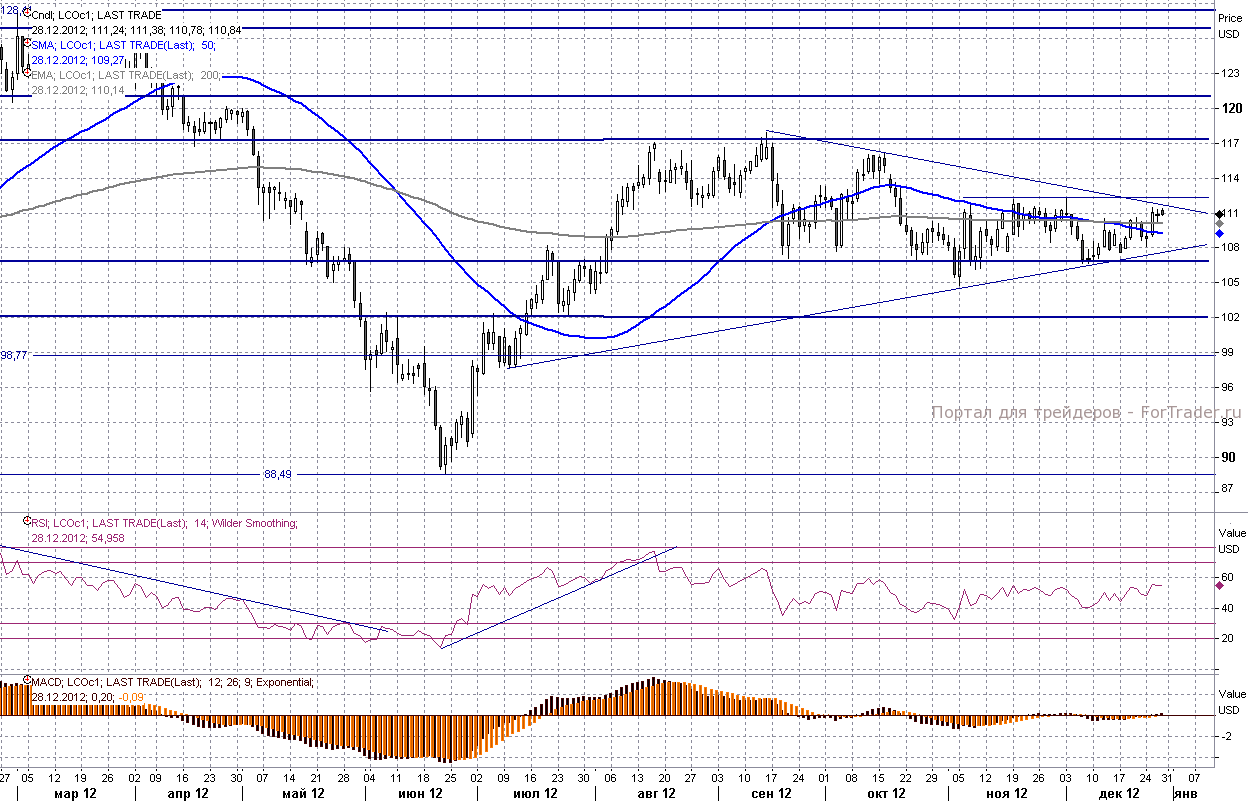Click the Price USD axis header
The height and width of the screenshot is (804, 1248).
(1229, 25)
